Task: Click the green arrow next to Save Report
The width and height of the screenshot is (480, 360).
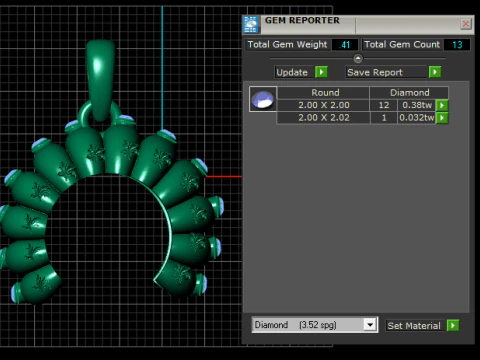Action: [x=435, y=72]
